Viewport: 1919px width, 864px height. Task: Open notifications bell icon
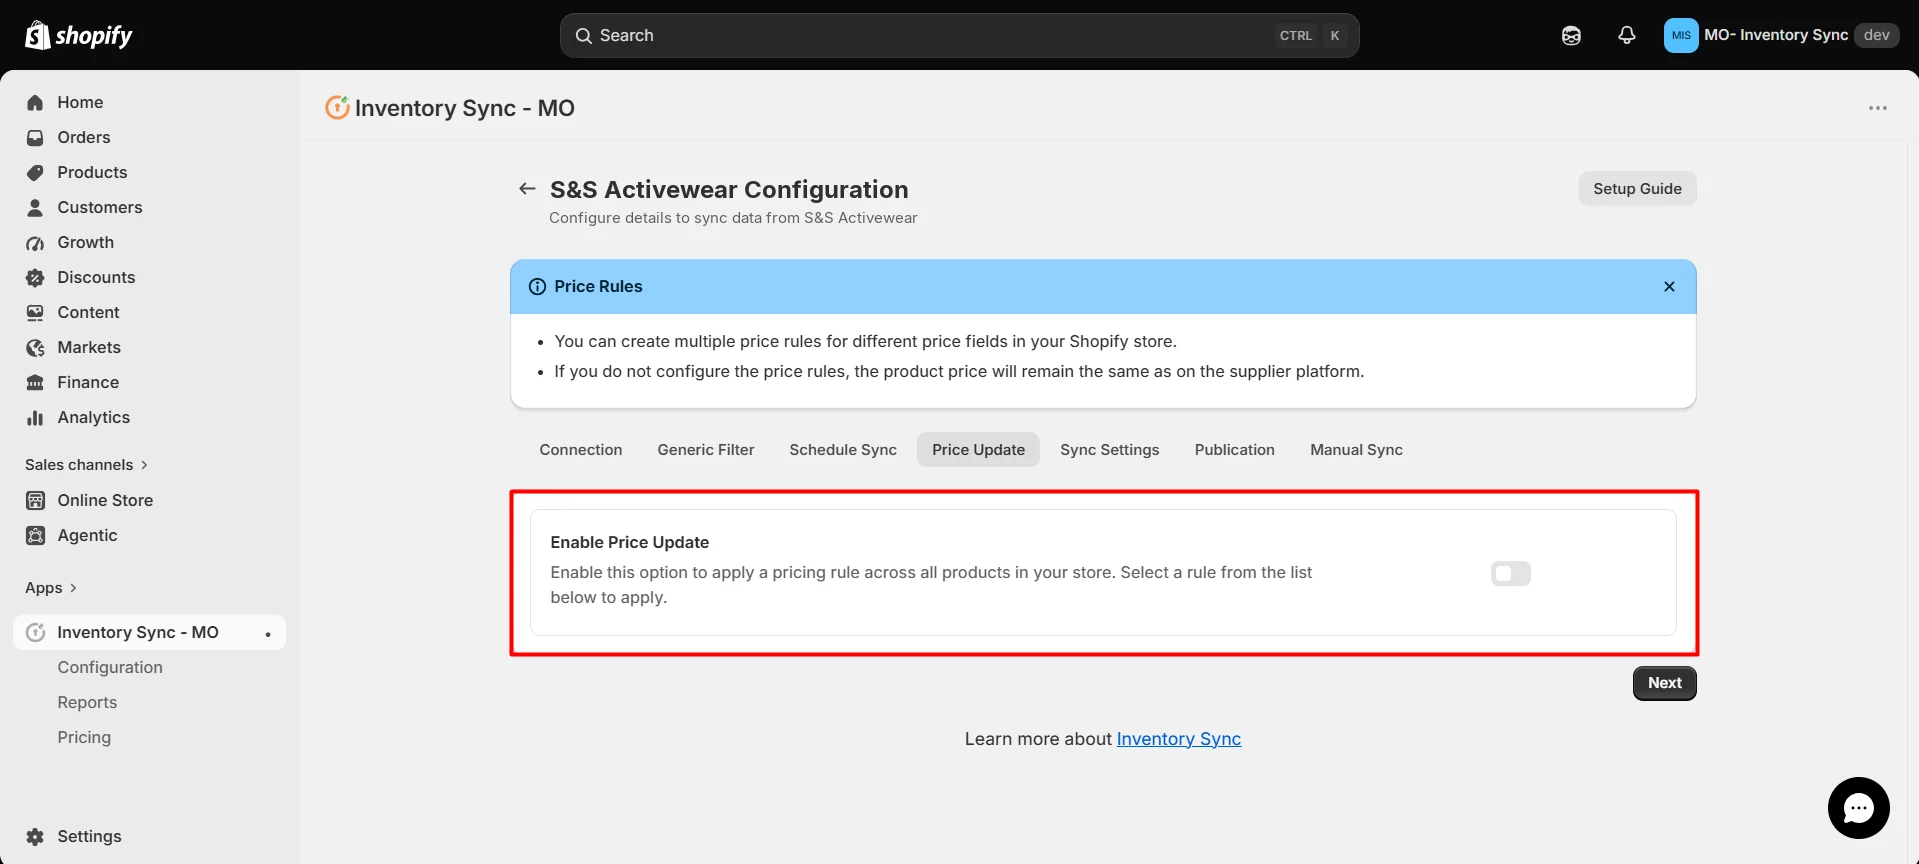pos(1627,35)
